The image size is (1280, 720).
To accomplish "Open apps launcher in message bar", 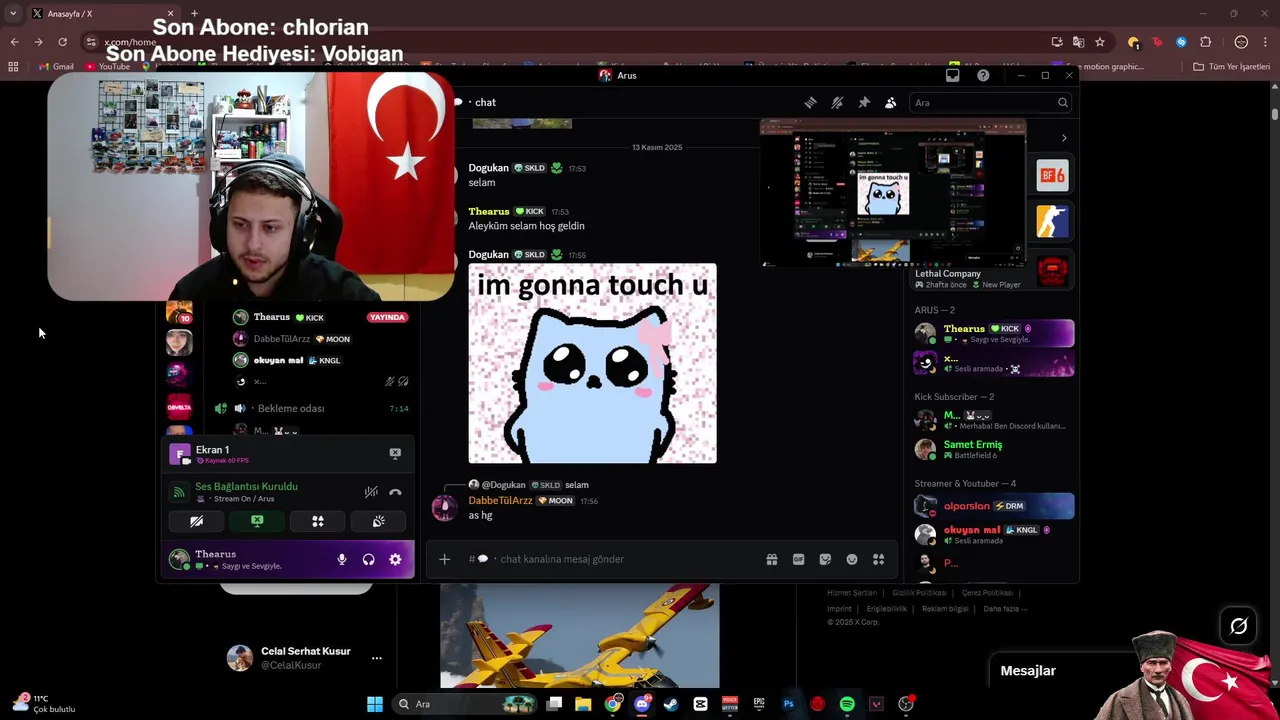I will click(879, 559).
